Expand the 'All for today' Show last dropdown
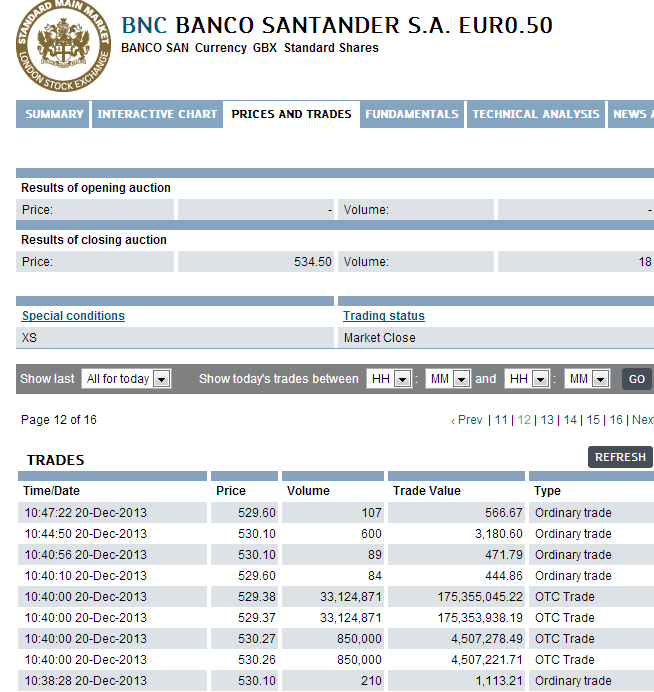Viewport: 654px width, 692px height. tap(126, 379)
